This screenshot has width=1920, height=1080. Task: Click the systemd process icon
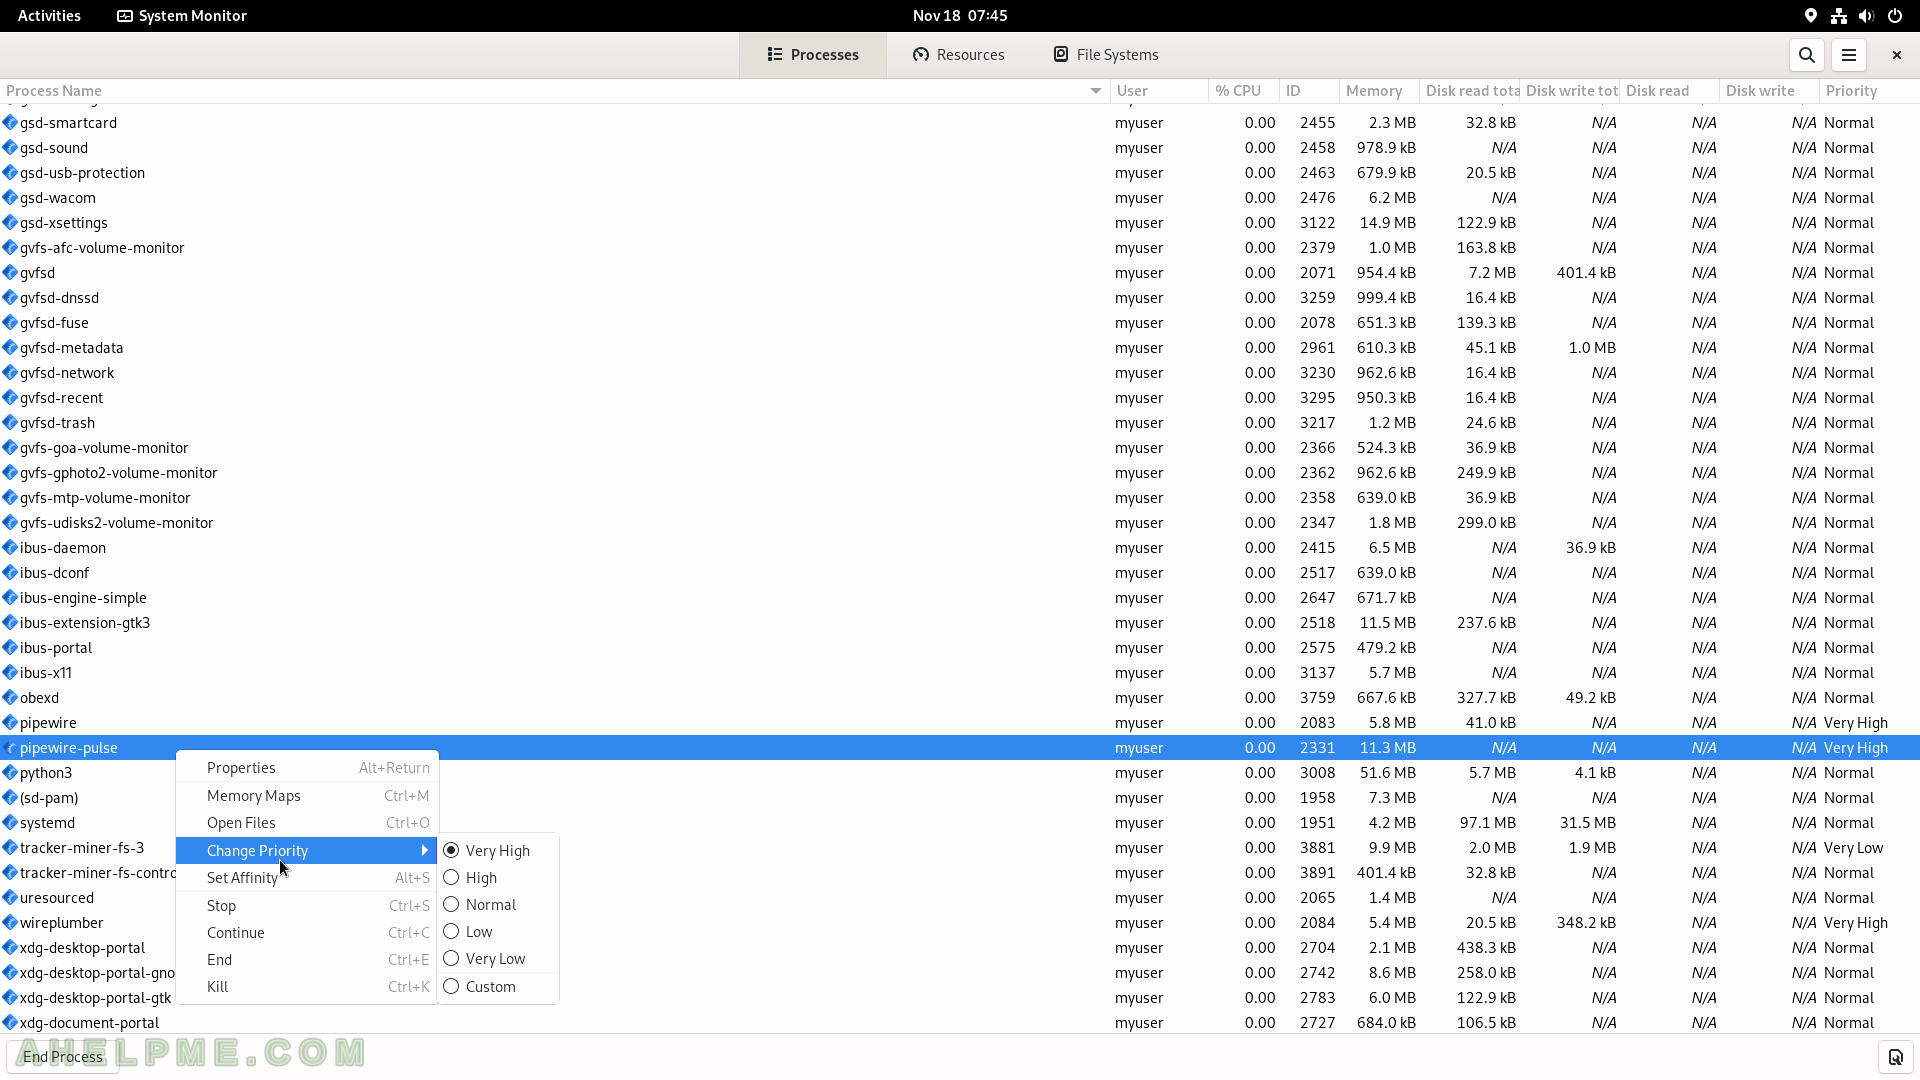click(x=10, y=823)
